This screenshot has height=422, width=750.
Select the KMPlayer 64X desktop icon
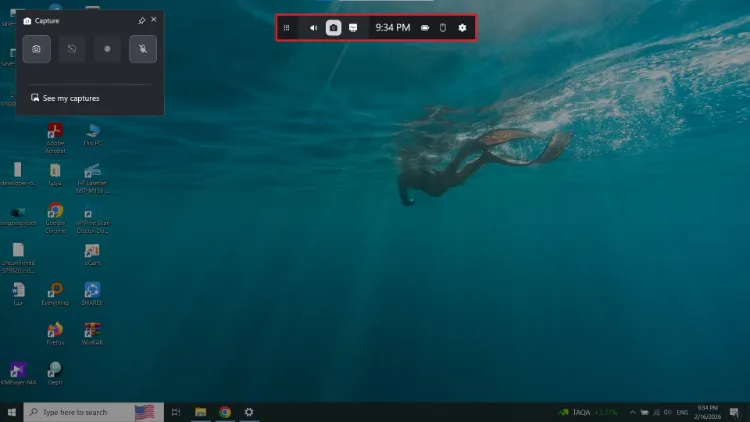[18, 373]
